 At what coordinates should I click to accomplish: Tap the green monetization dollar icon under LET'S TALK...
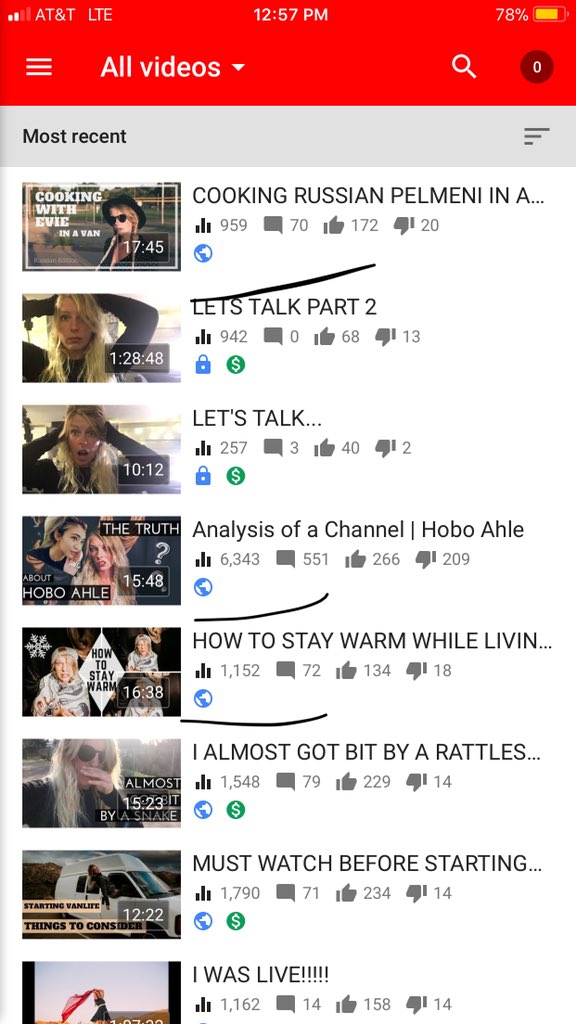click(236, 476)
